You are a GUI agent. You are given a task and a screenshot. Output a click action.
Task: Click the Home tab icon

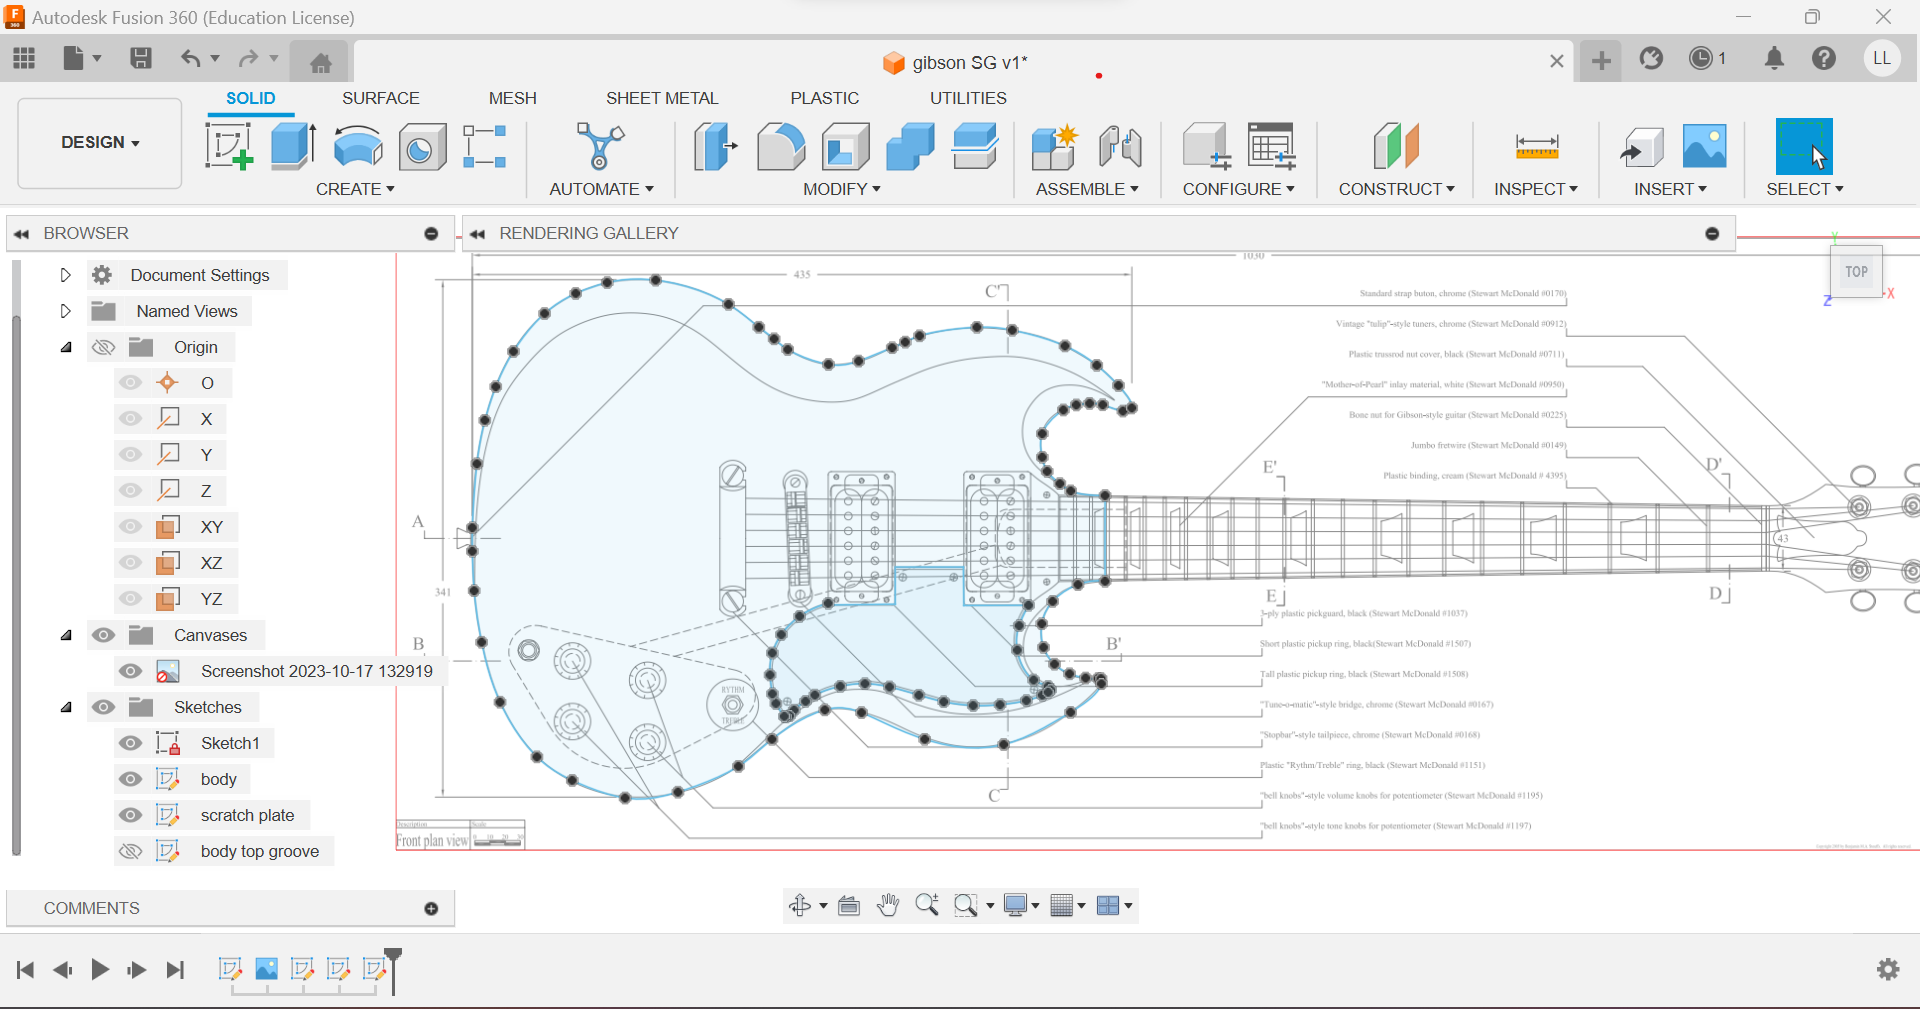click(320, 63)
